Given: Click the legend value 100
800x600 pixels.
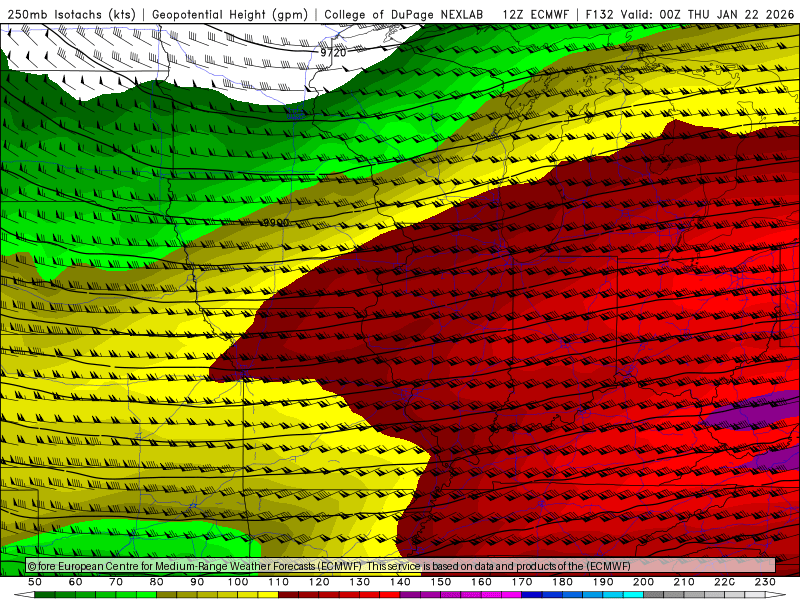Looking at the screenshot, I should click(238, 582).
